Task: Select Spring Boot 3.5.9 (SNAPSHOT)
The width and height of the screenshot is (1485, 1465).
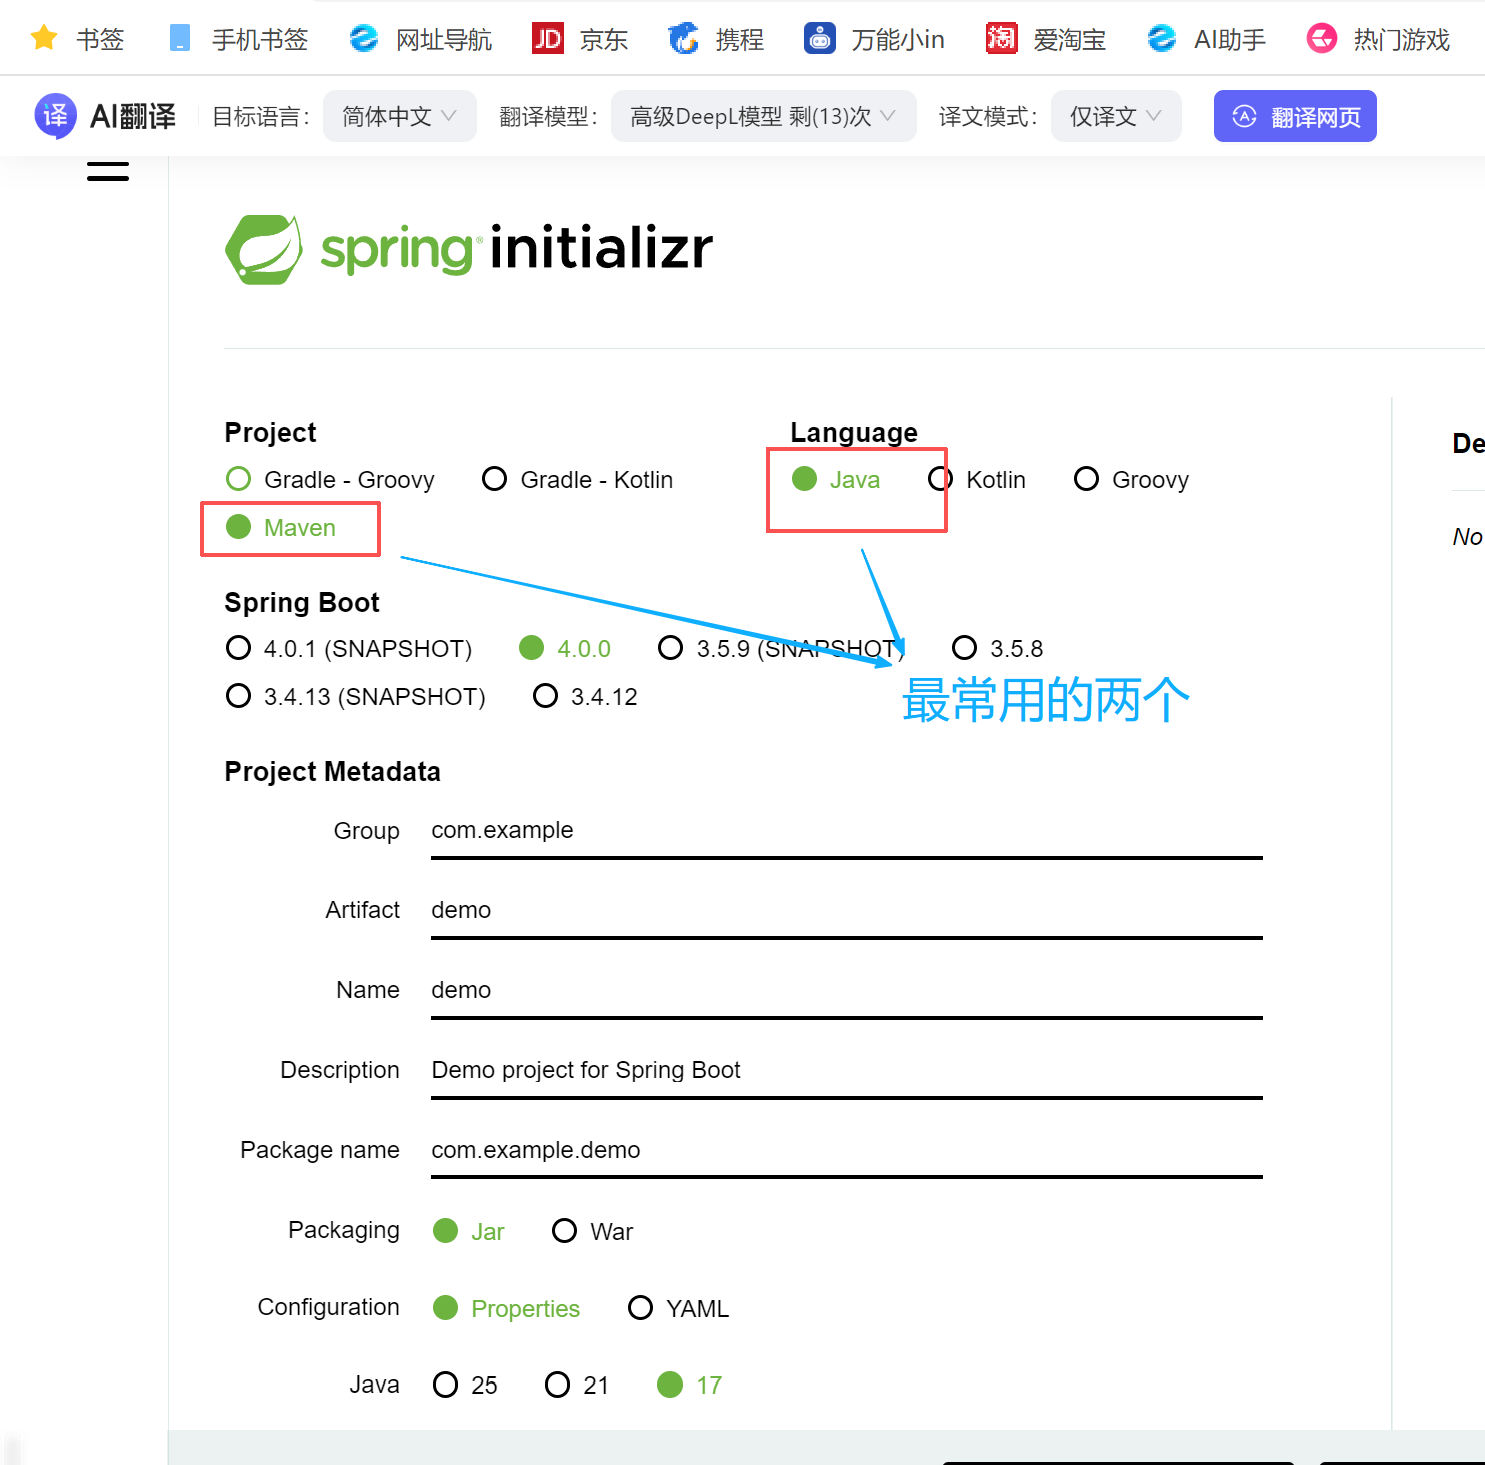Action: (x=781, y=649)
